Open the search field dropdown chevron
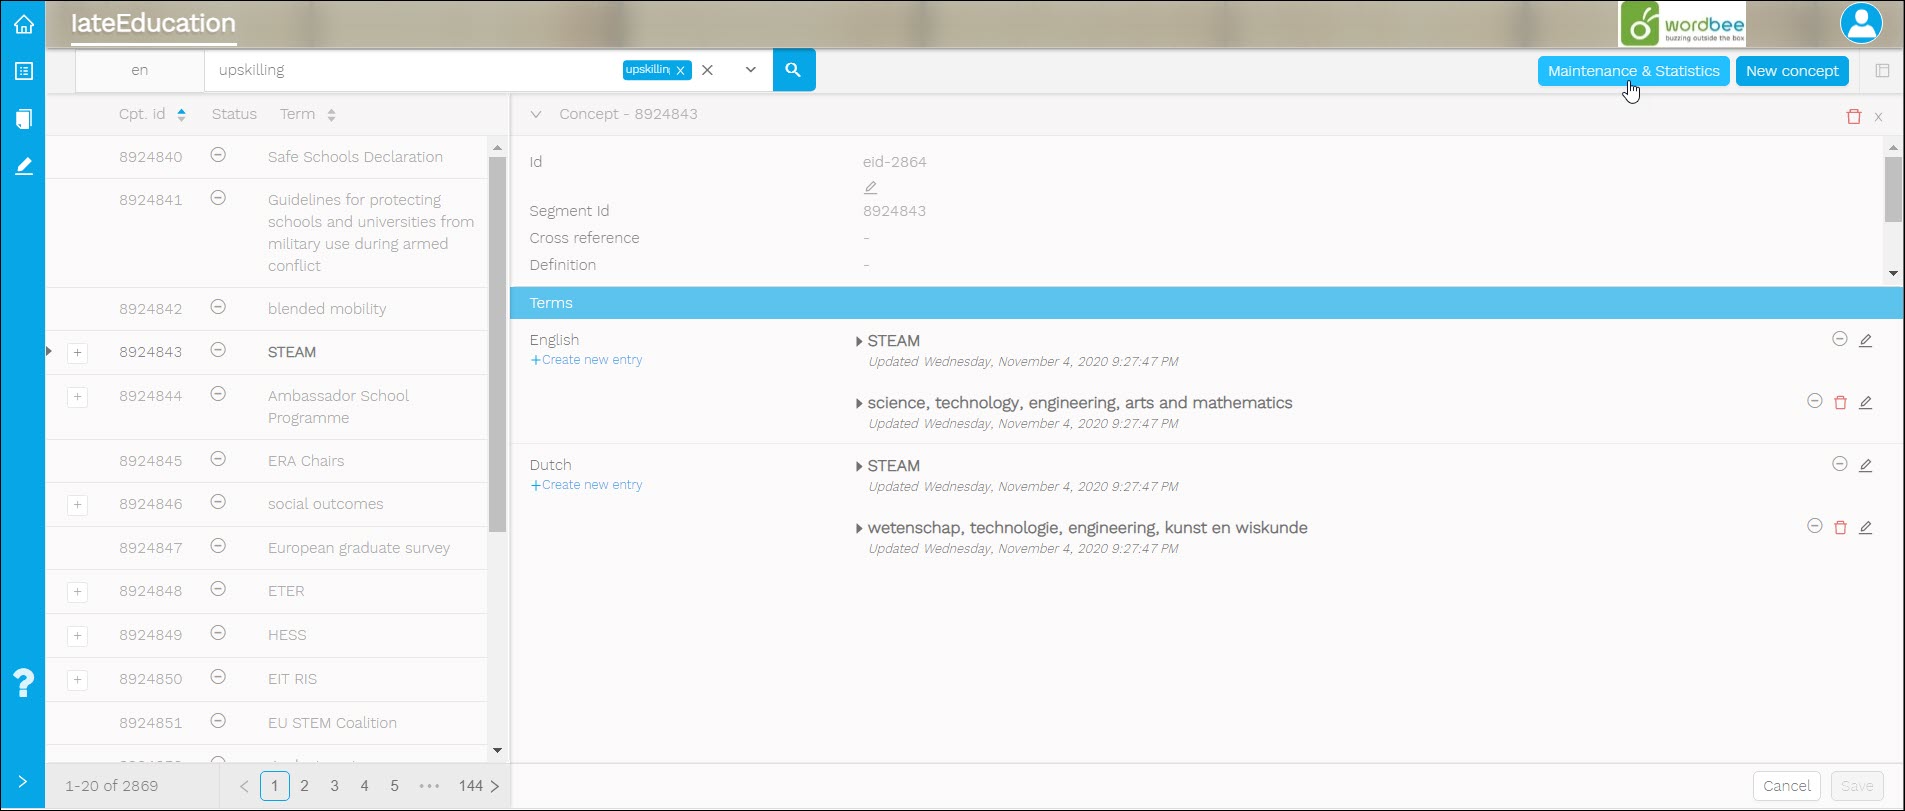The image size is (1905, 811). 750,70
